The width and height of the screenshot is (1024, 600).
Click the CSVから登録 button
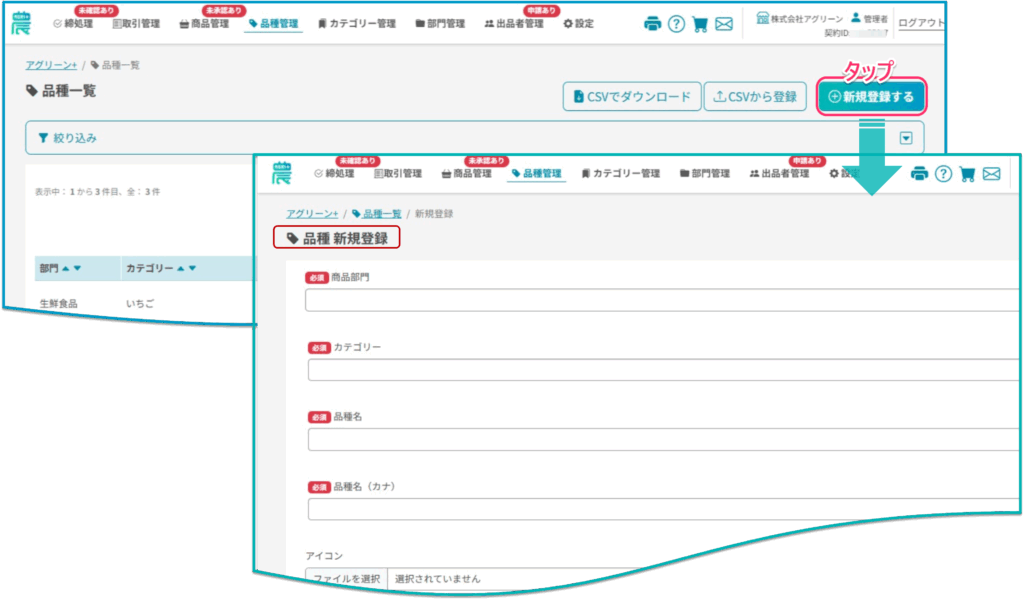[x=755, y=97]
